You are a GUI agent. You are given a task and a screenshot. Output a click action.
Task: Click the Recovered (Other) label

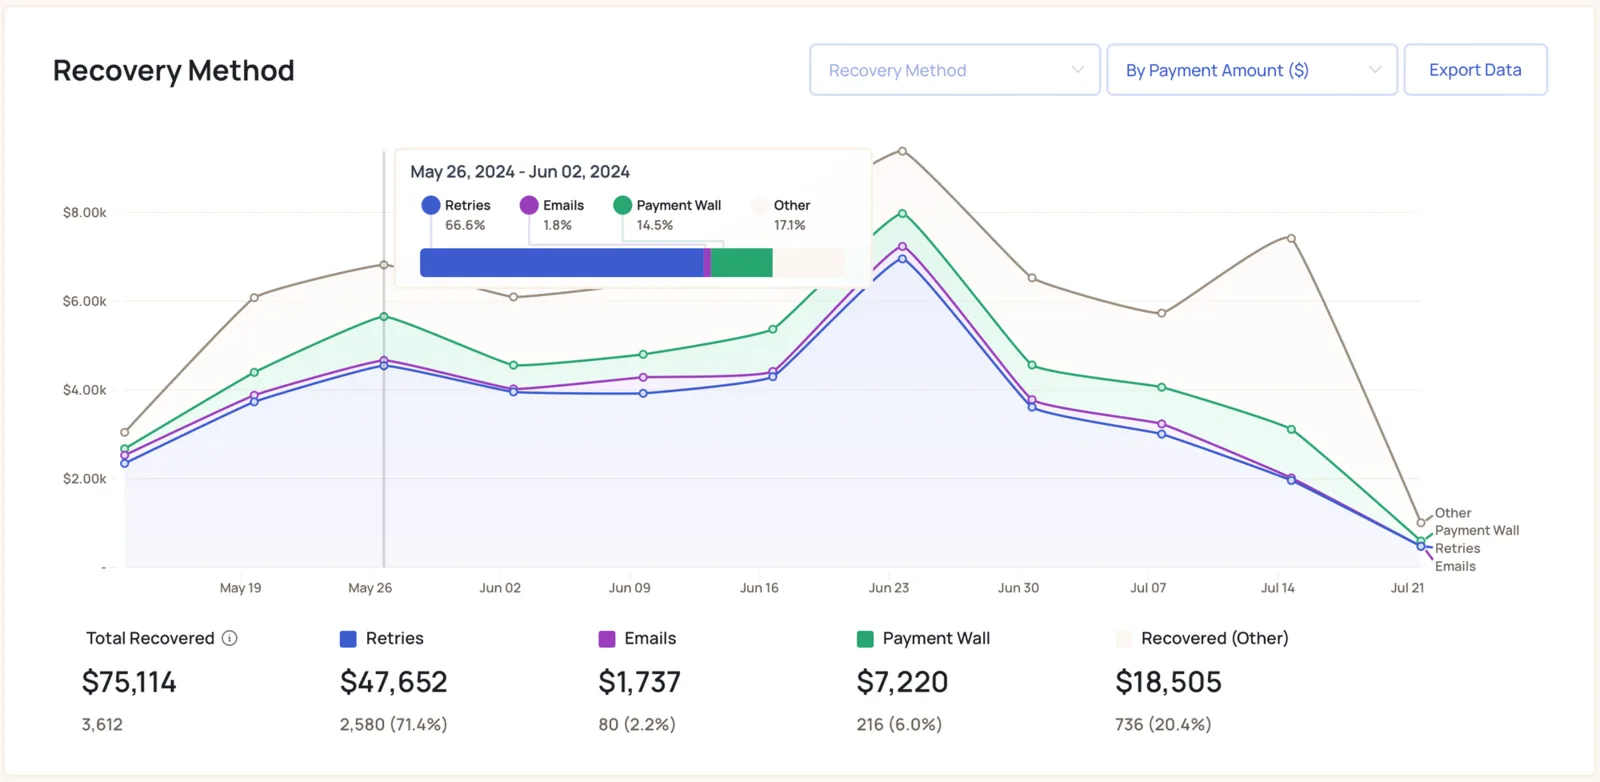tap(1215, 638)
